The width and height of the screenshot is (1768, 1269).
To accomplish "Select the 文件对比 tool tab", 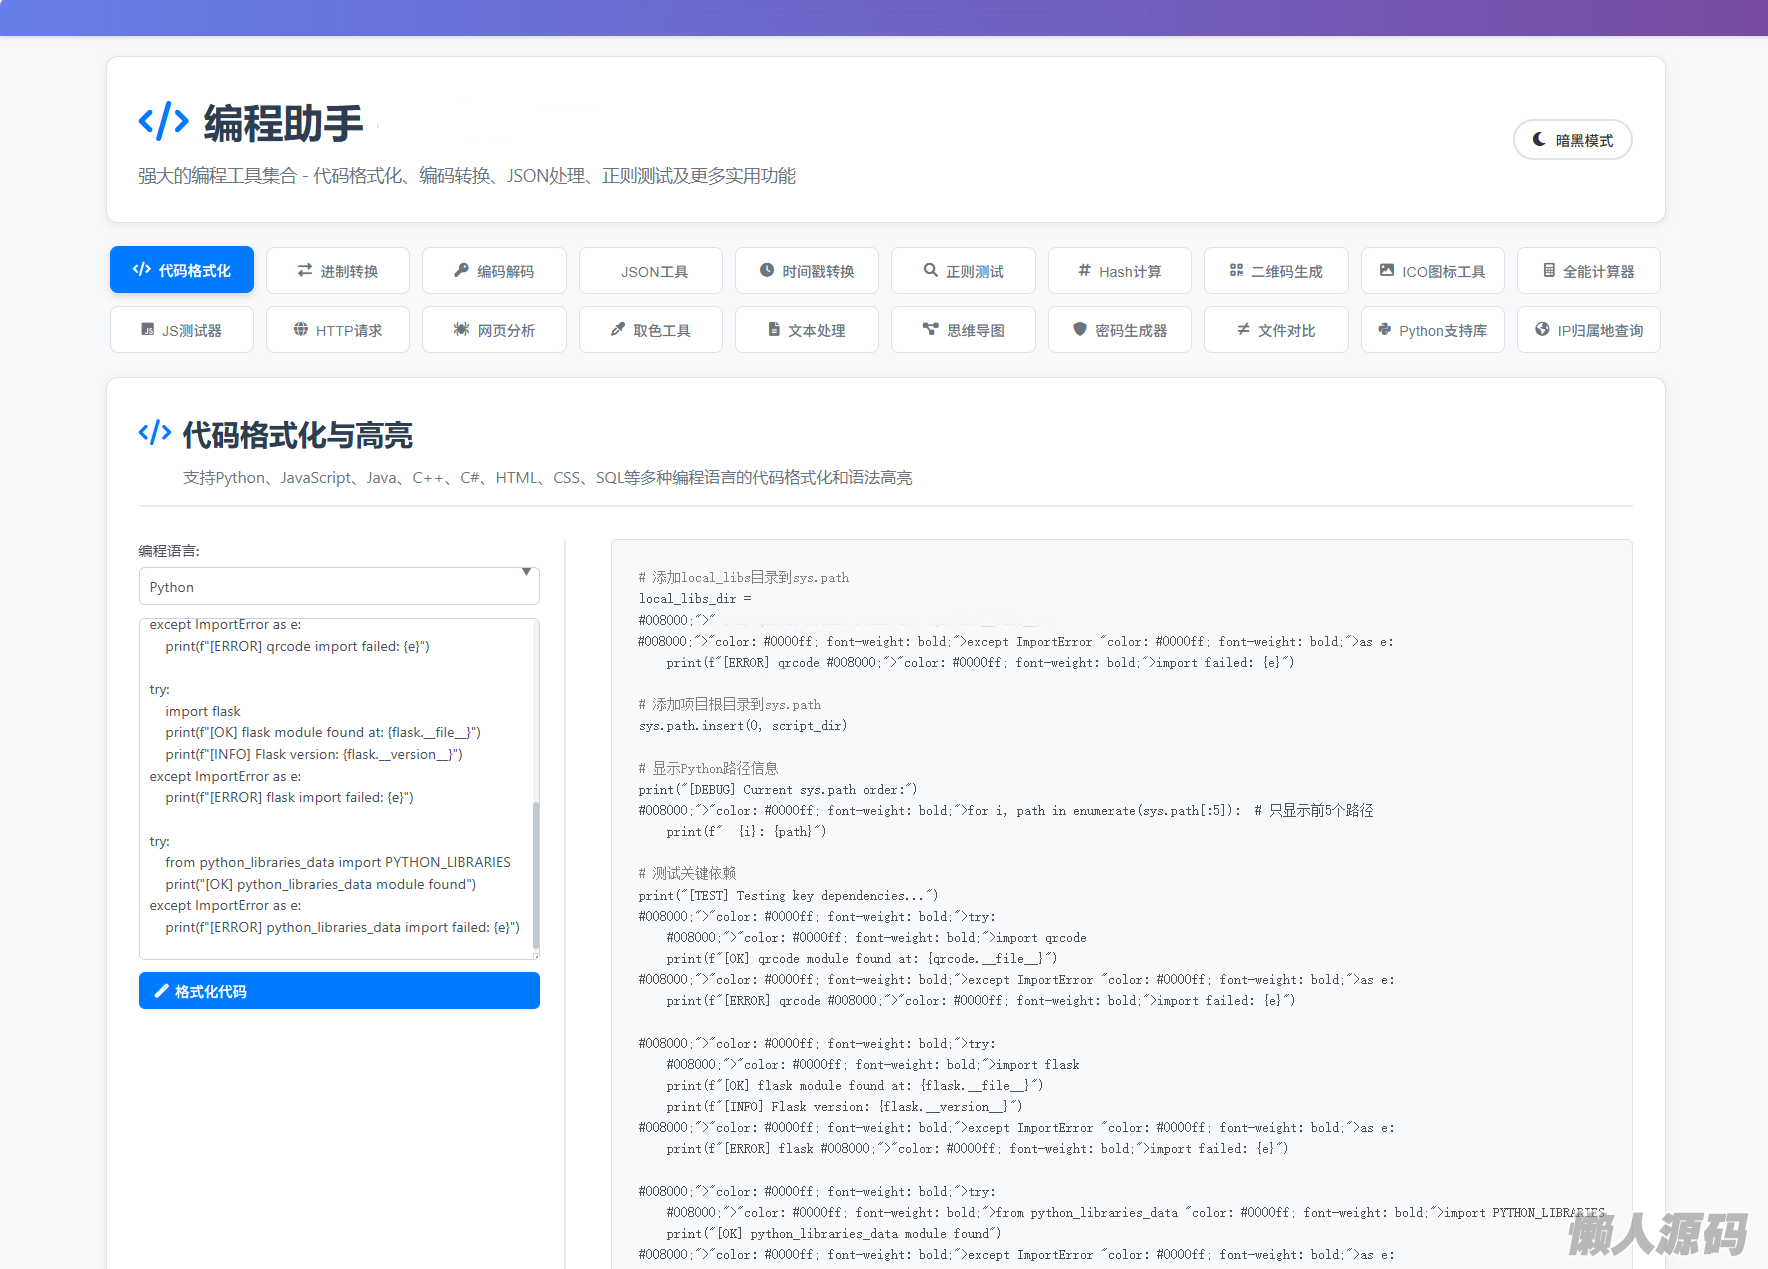I will 1276,330.
